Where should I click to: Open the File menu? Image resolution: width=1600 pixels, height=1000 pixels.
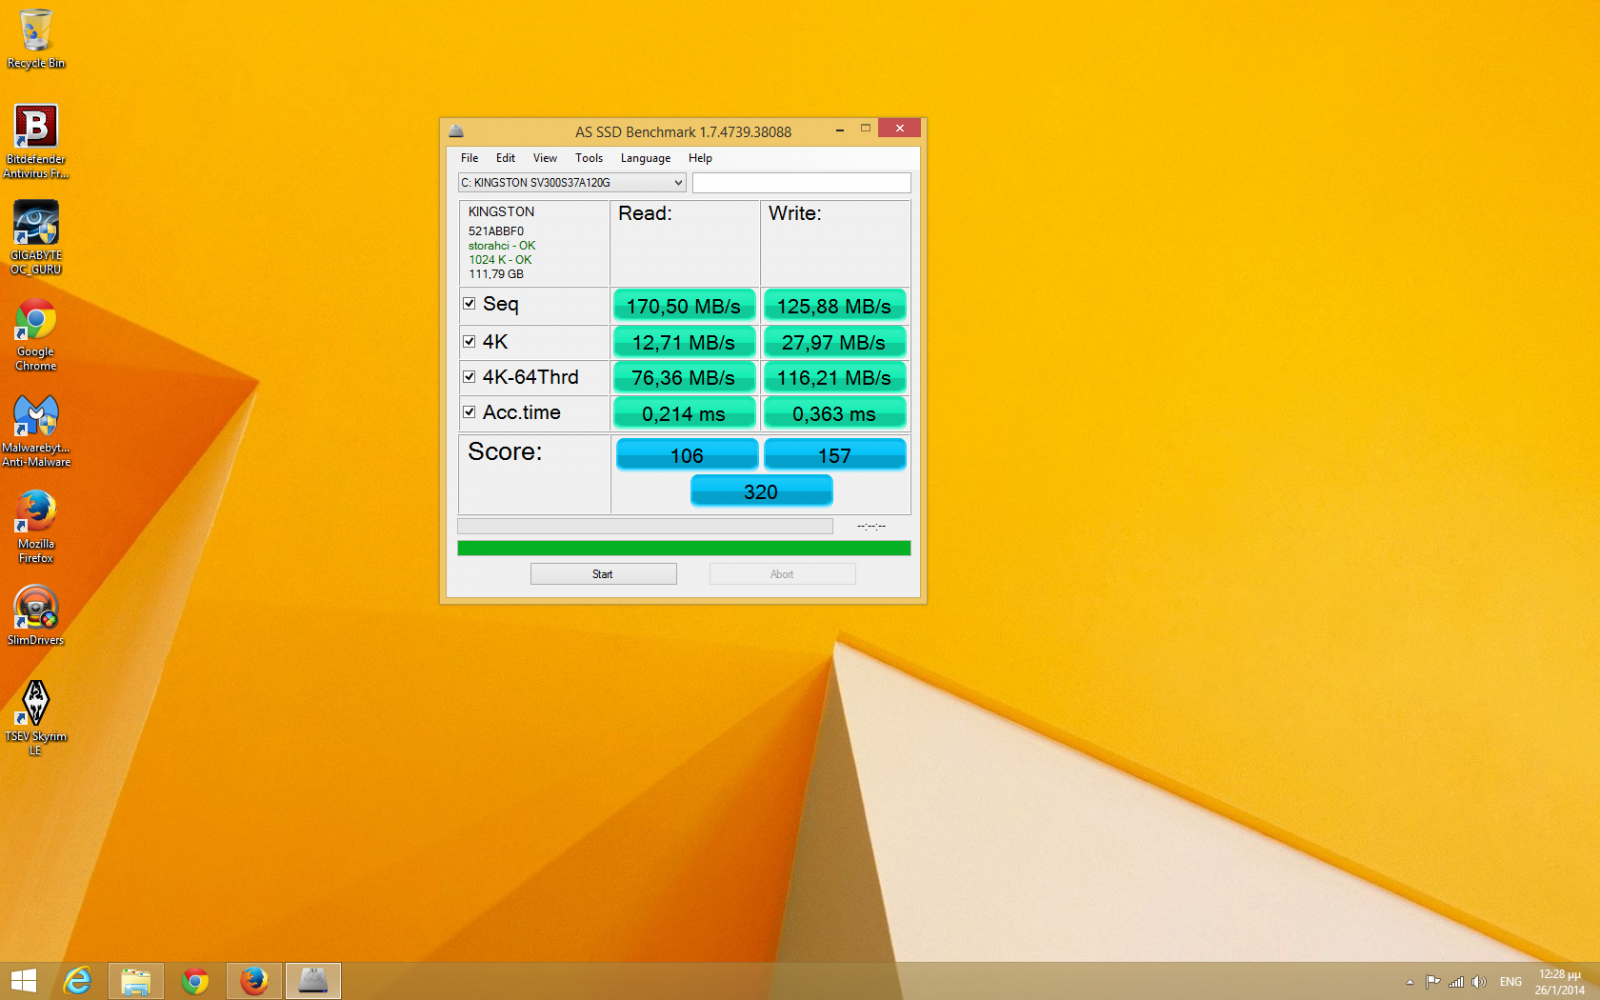click(469, 158)
